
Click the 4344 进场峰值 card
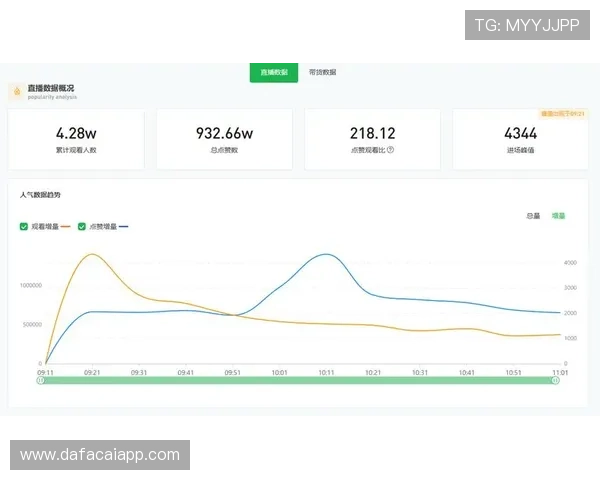(x=520, y=139)
